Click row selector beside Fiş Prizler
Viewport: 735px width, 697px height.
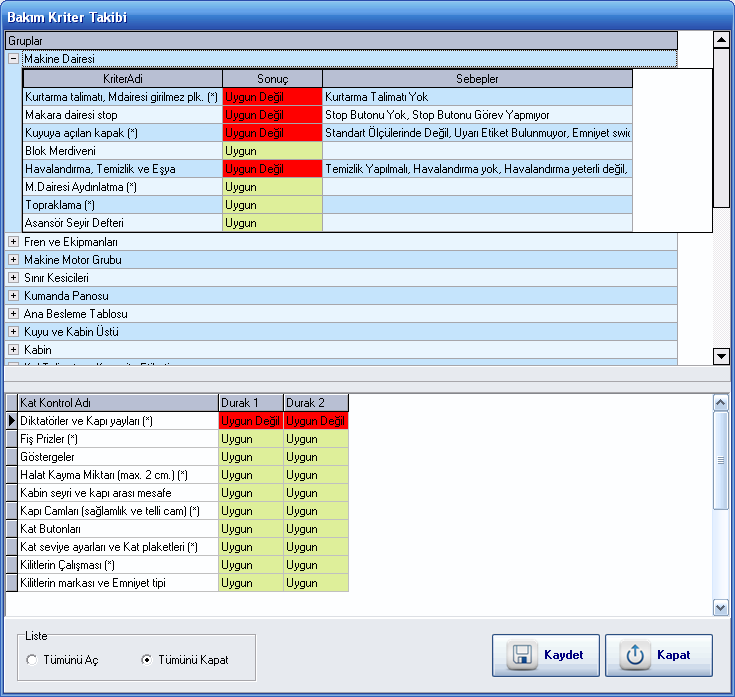click(x=12, y=439)
